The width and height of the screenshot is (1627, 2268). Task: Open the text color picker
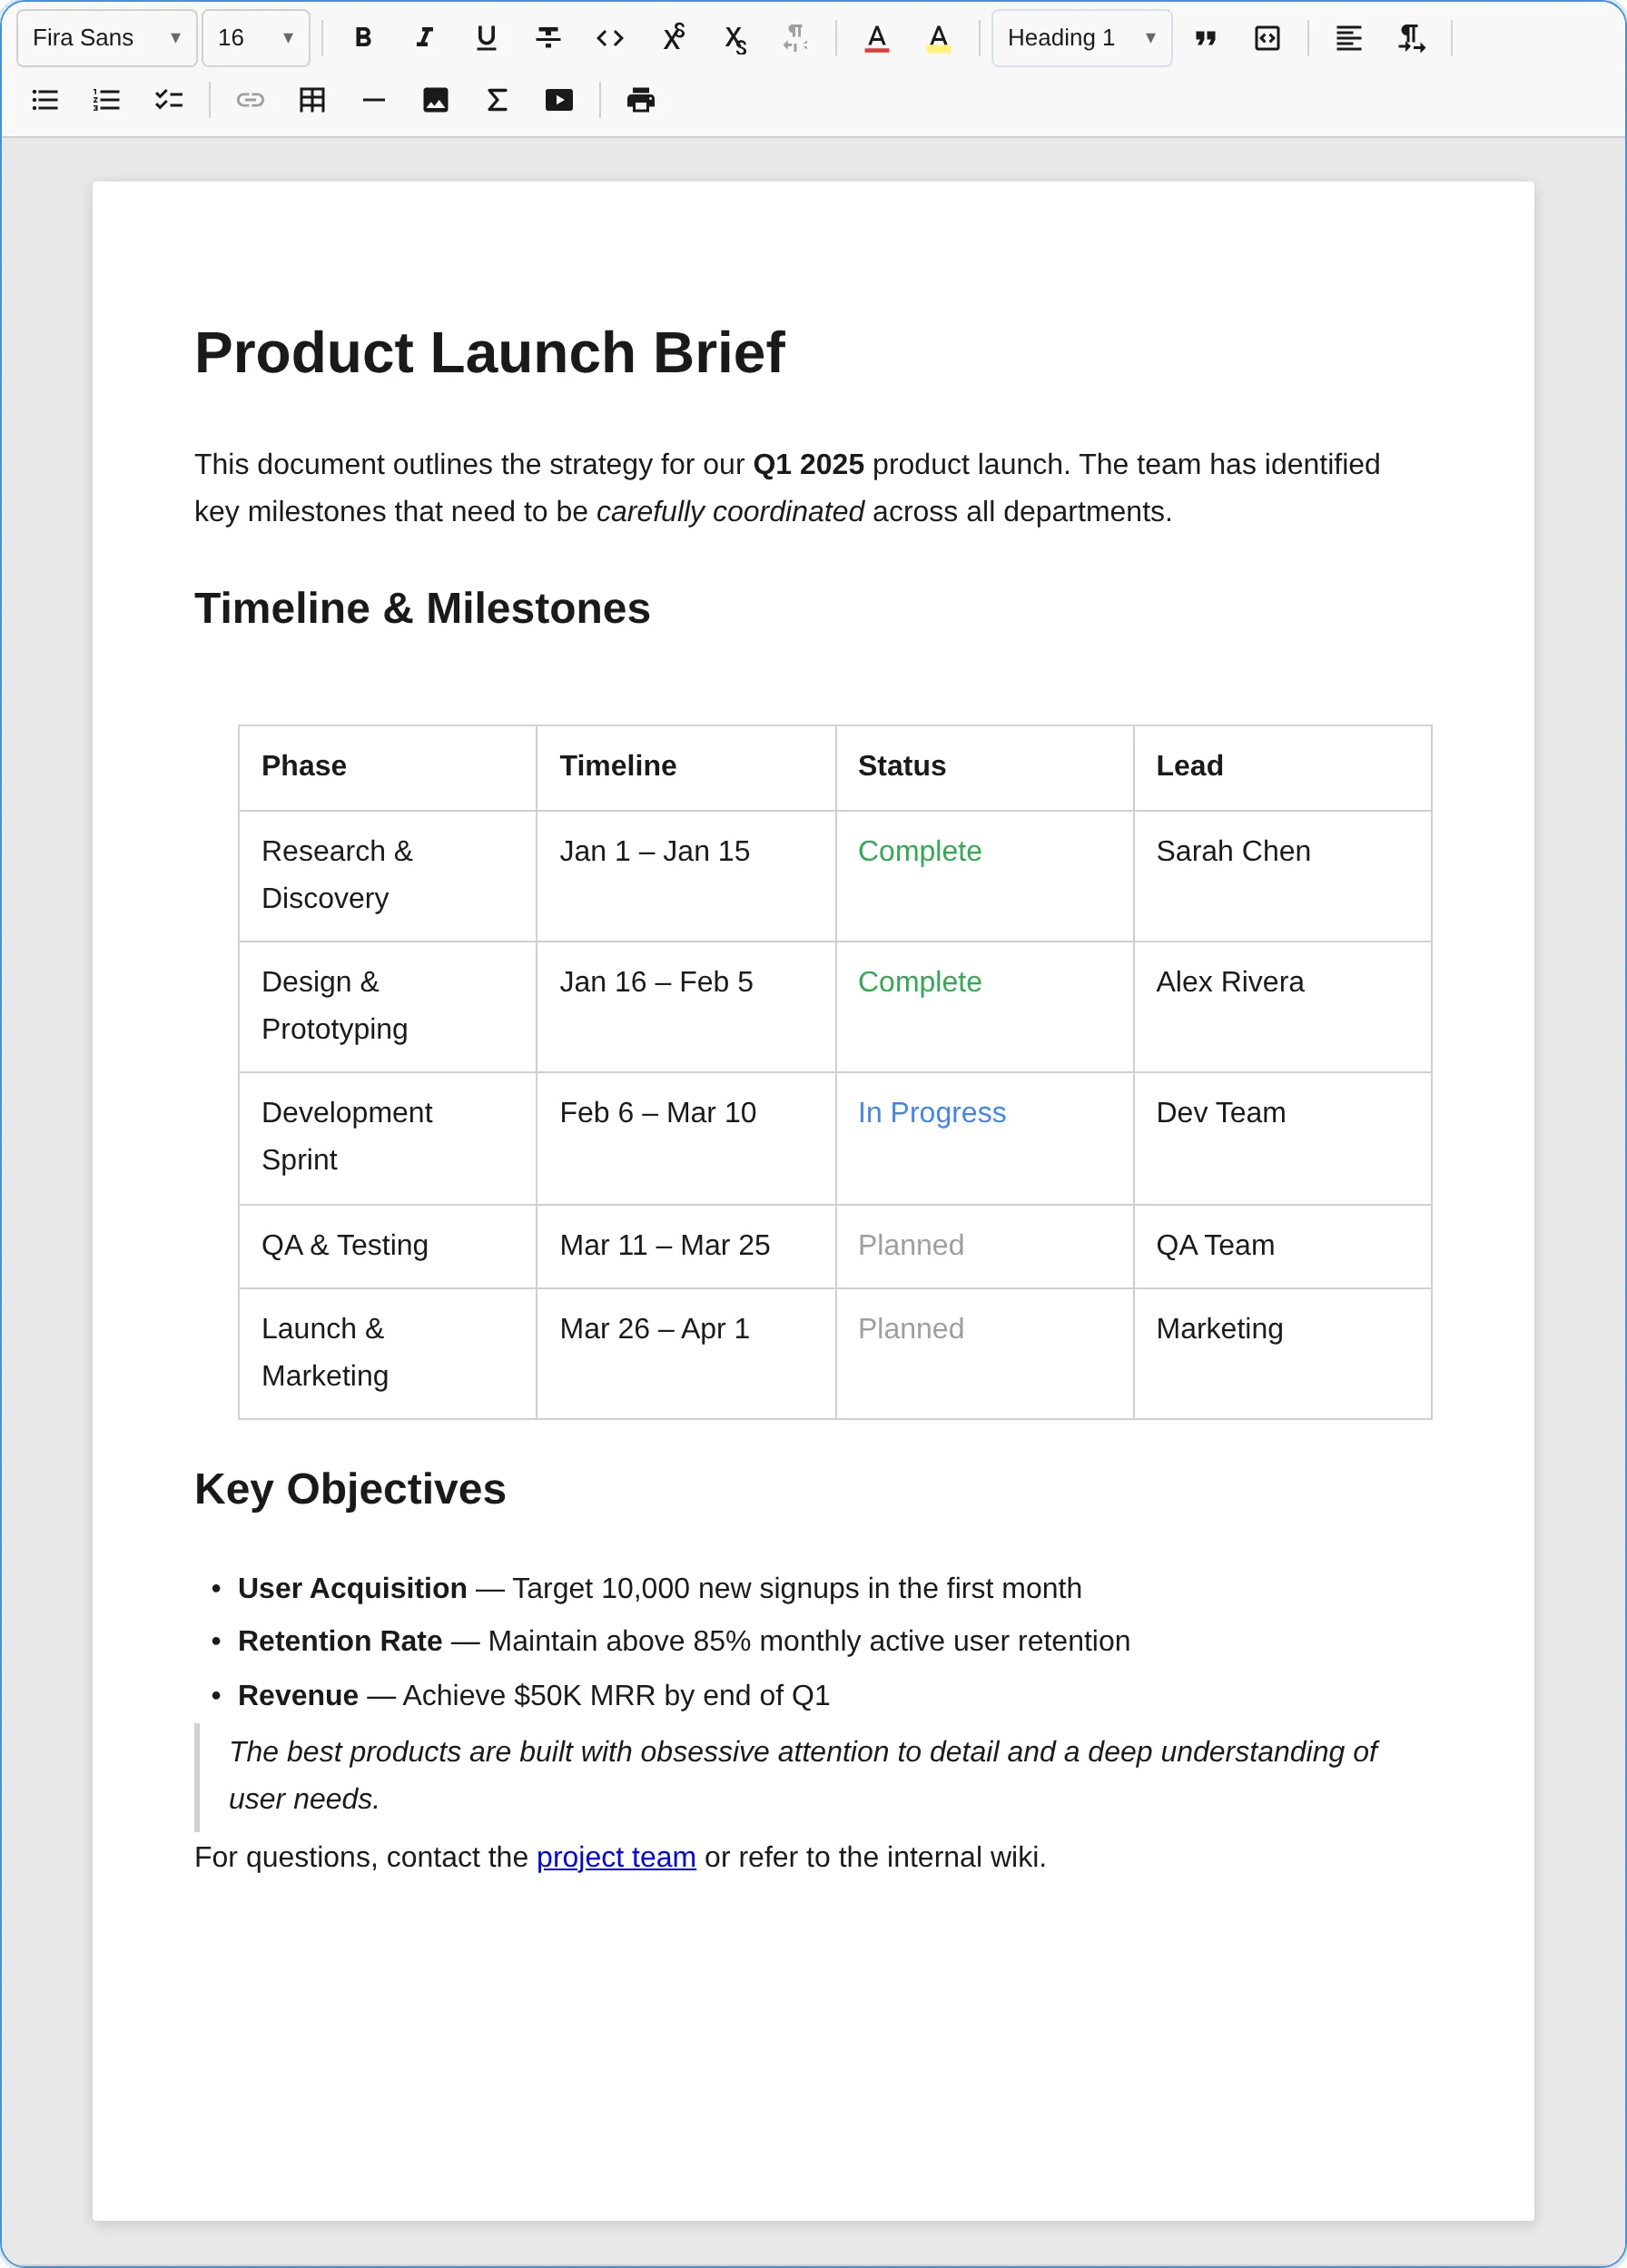pyautogui.click(x=877, y=38)
